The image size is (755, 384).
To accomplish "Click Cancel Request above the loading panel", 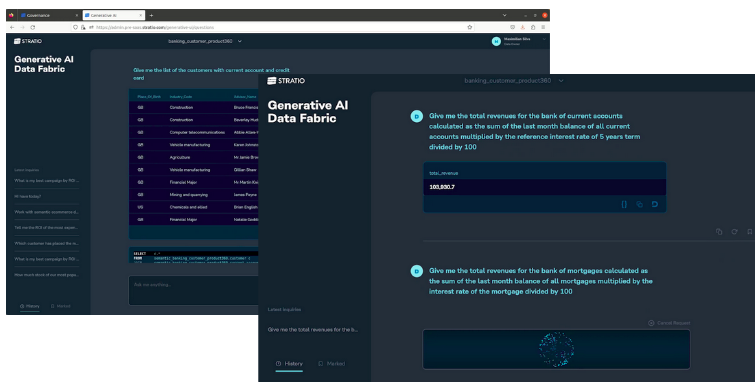I will pos(669,323).
